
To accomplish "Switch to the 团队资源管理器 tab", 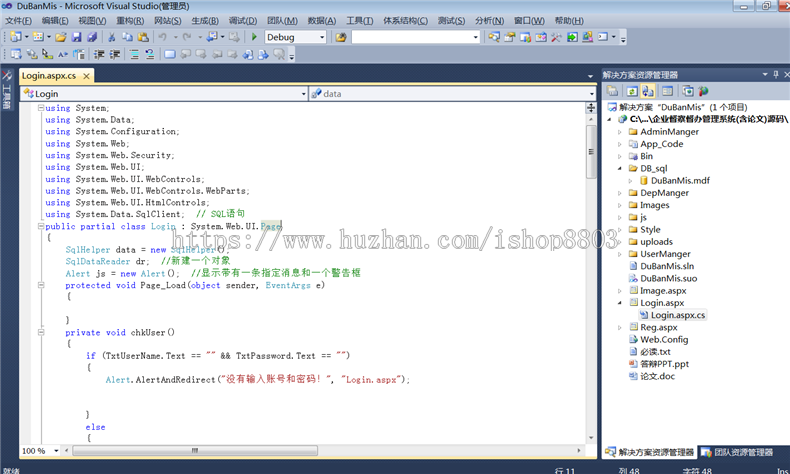I will pyautogui.click(x=737, y=452).
